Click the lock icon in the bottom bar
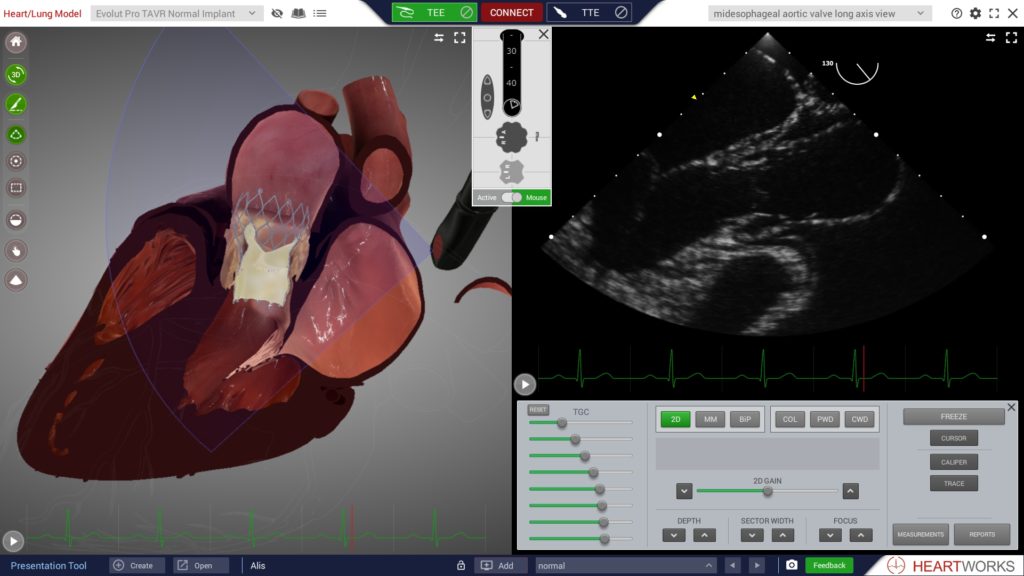Image resolution: width=1024 pixels, height=576 pixels. [x=461, y=566]
